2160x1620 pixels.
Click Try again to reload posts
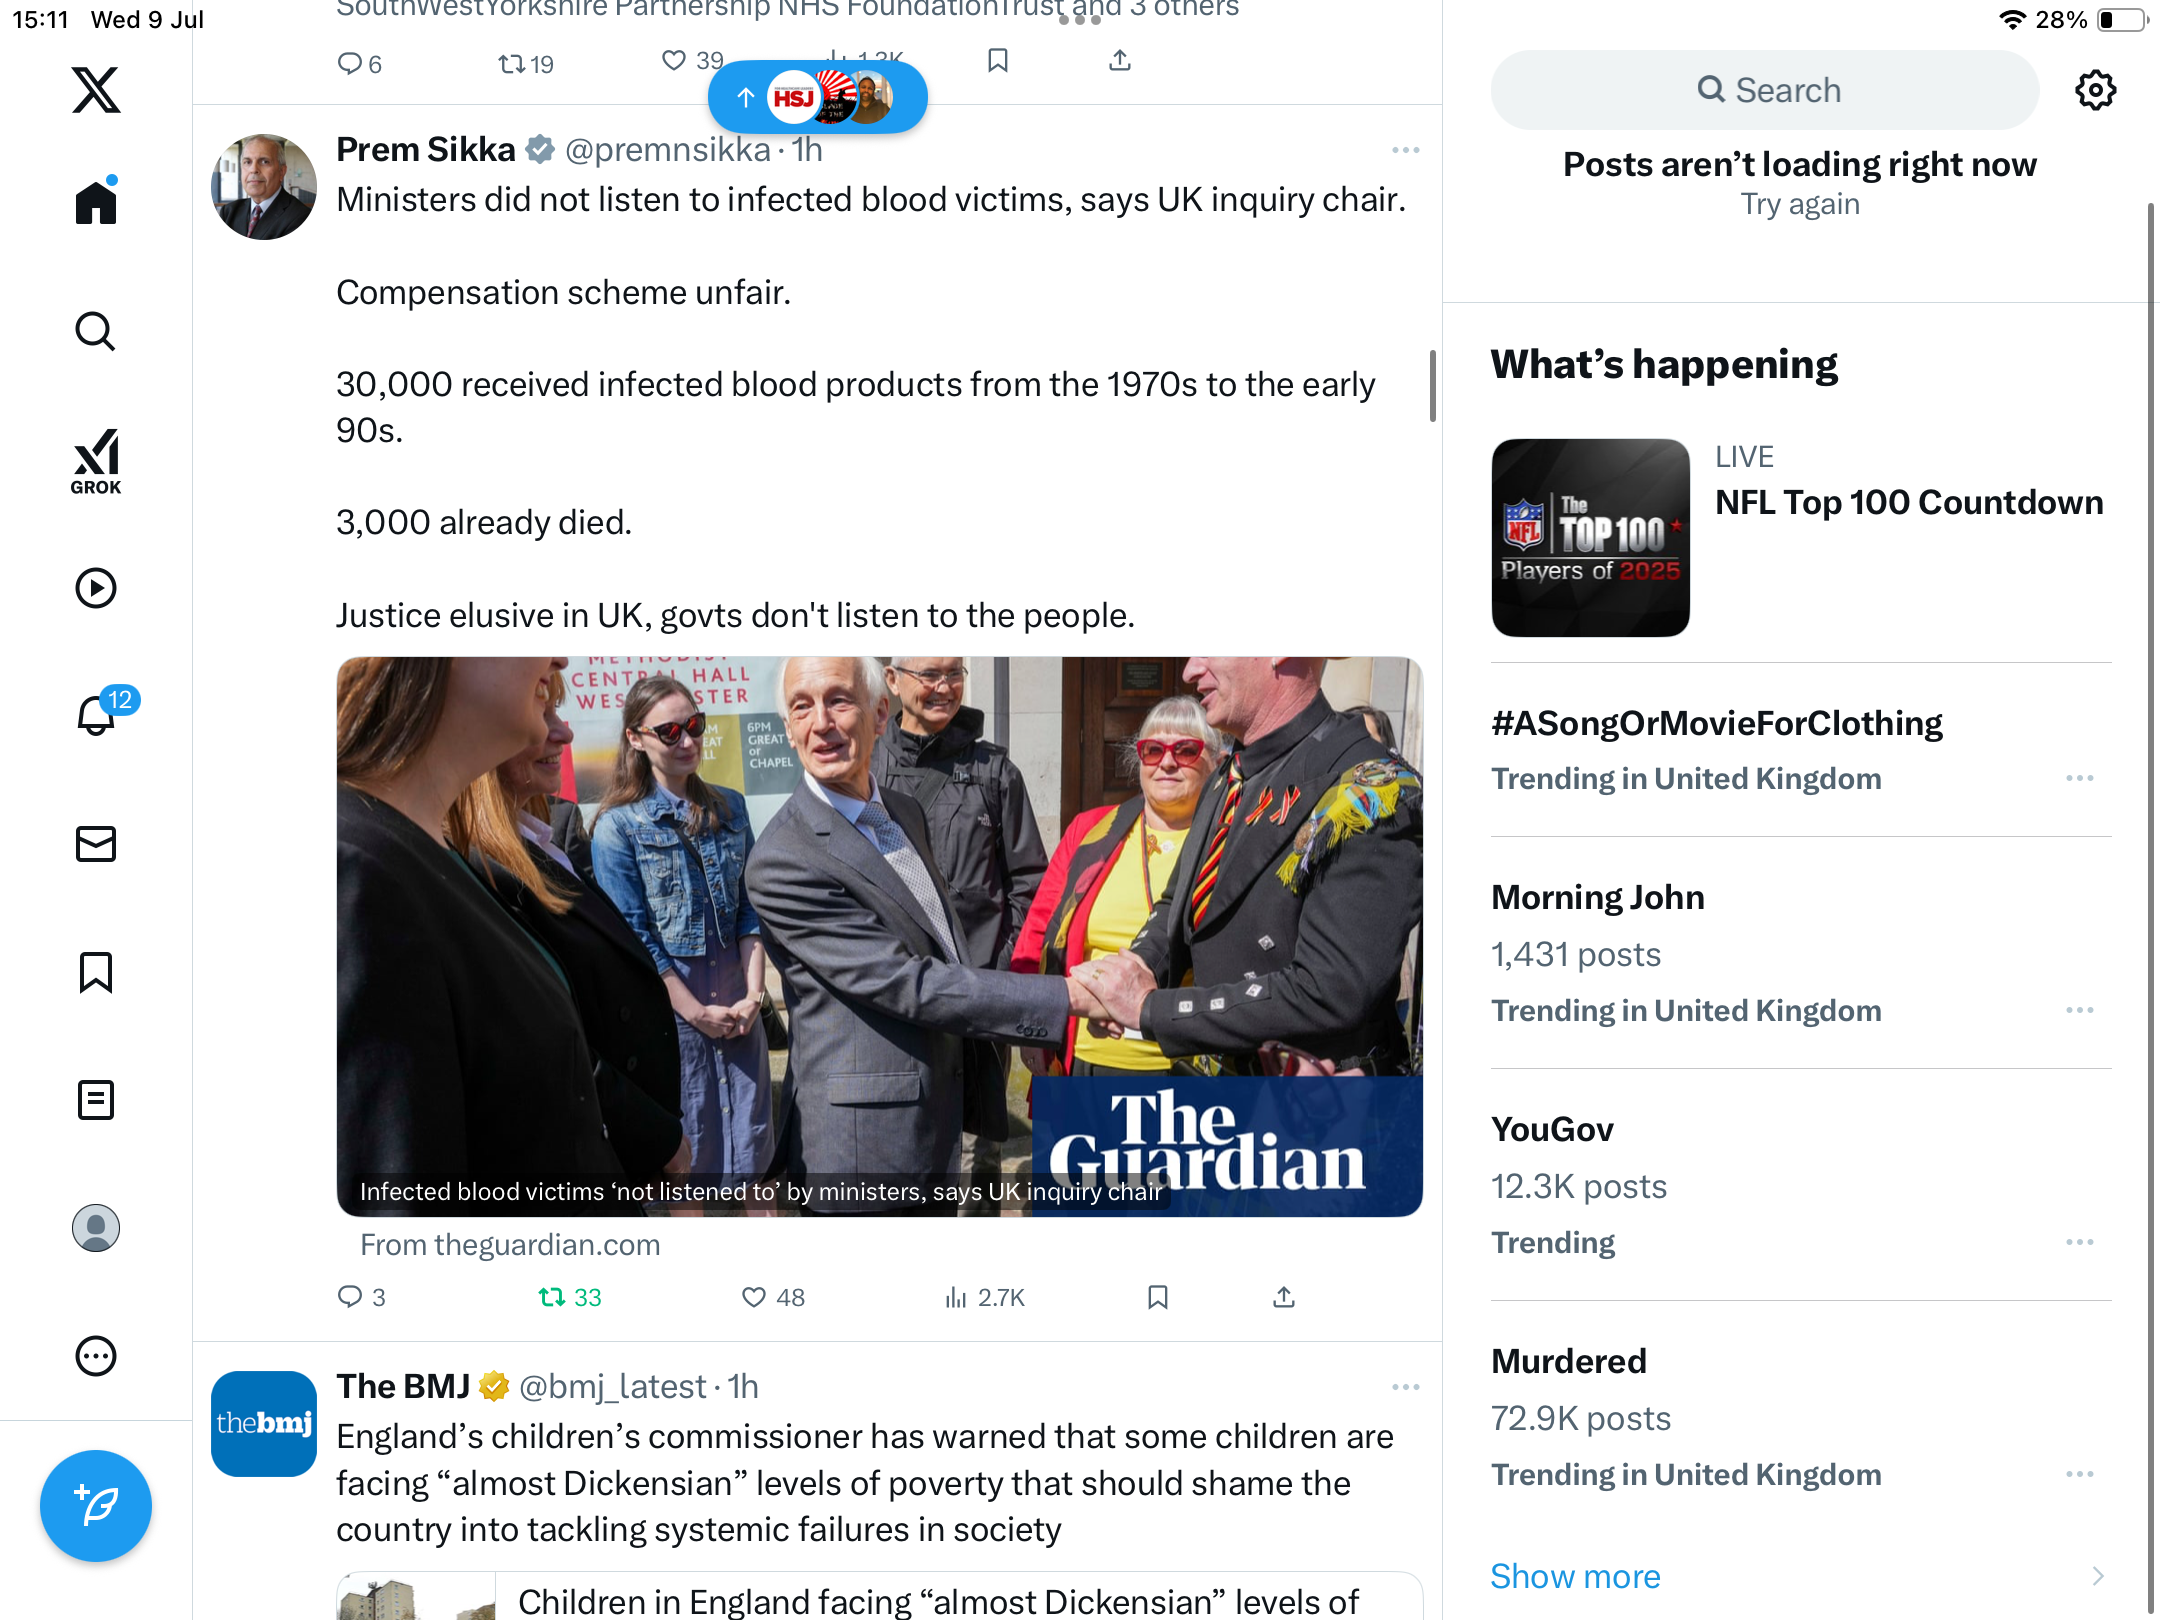tap(1800, 204)
